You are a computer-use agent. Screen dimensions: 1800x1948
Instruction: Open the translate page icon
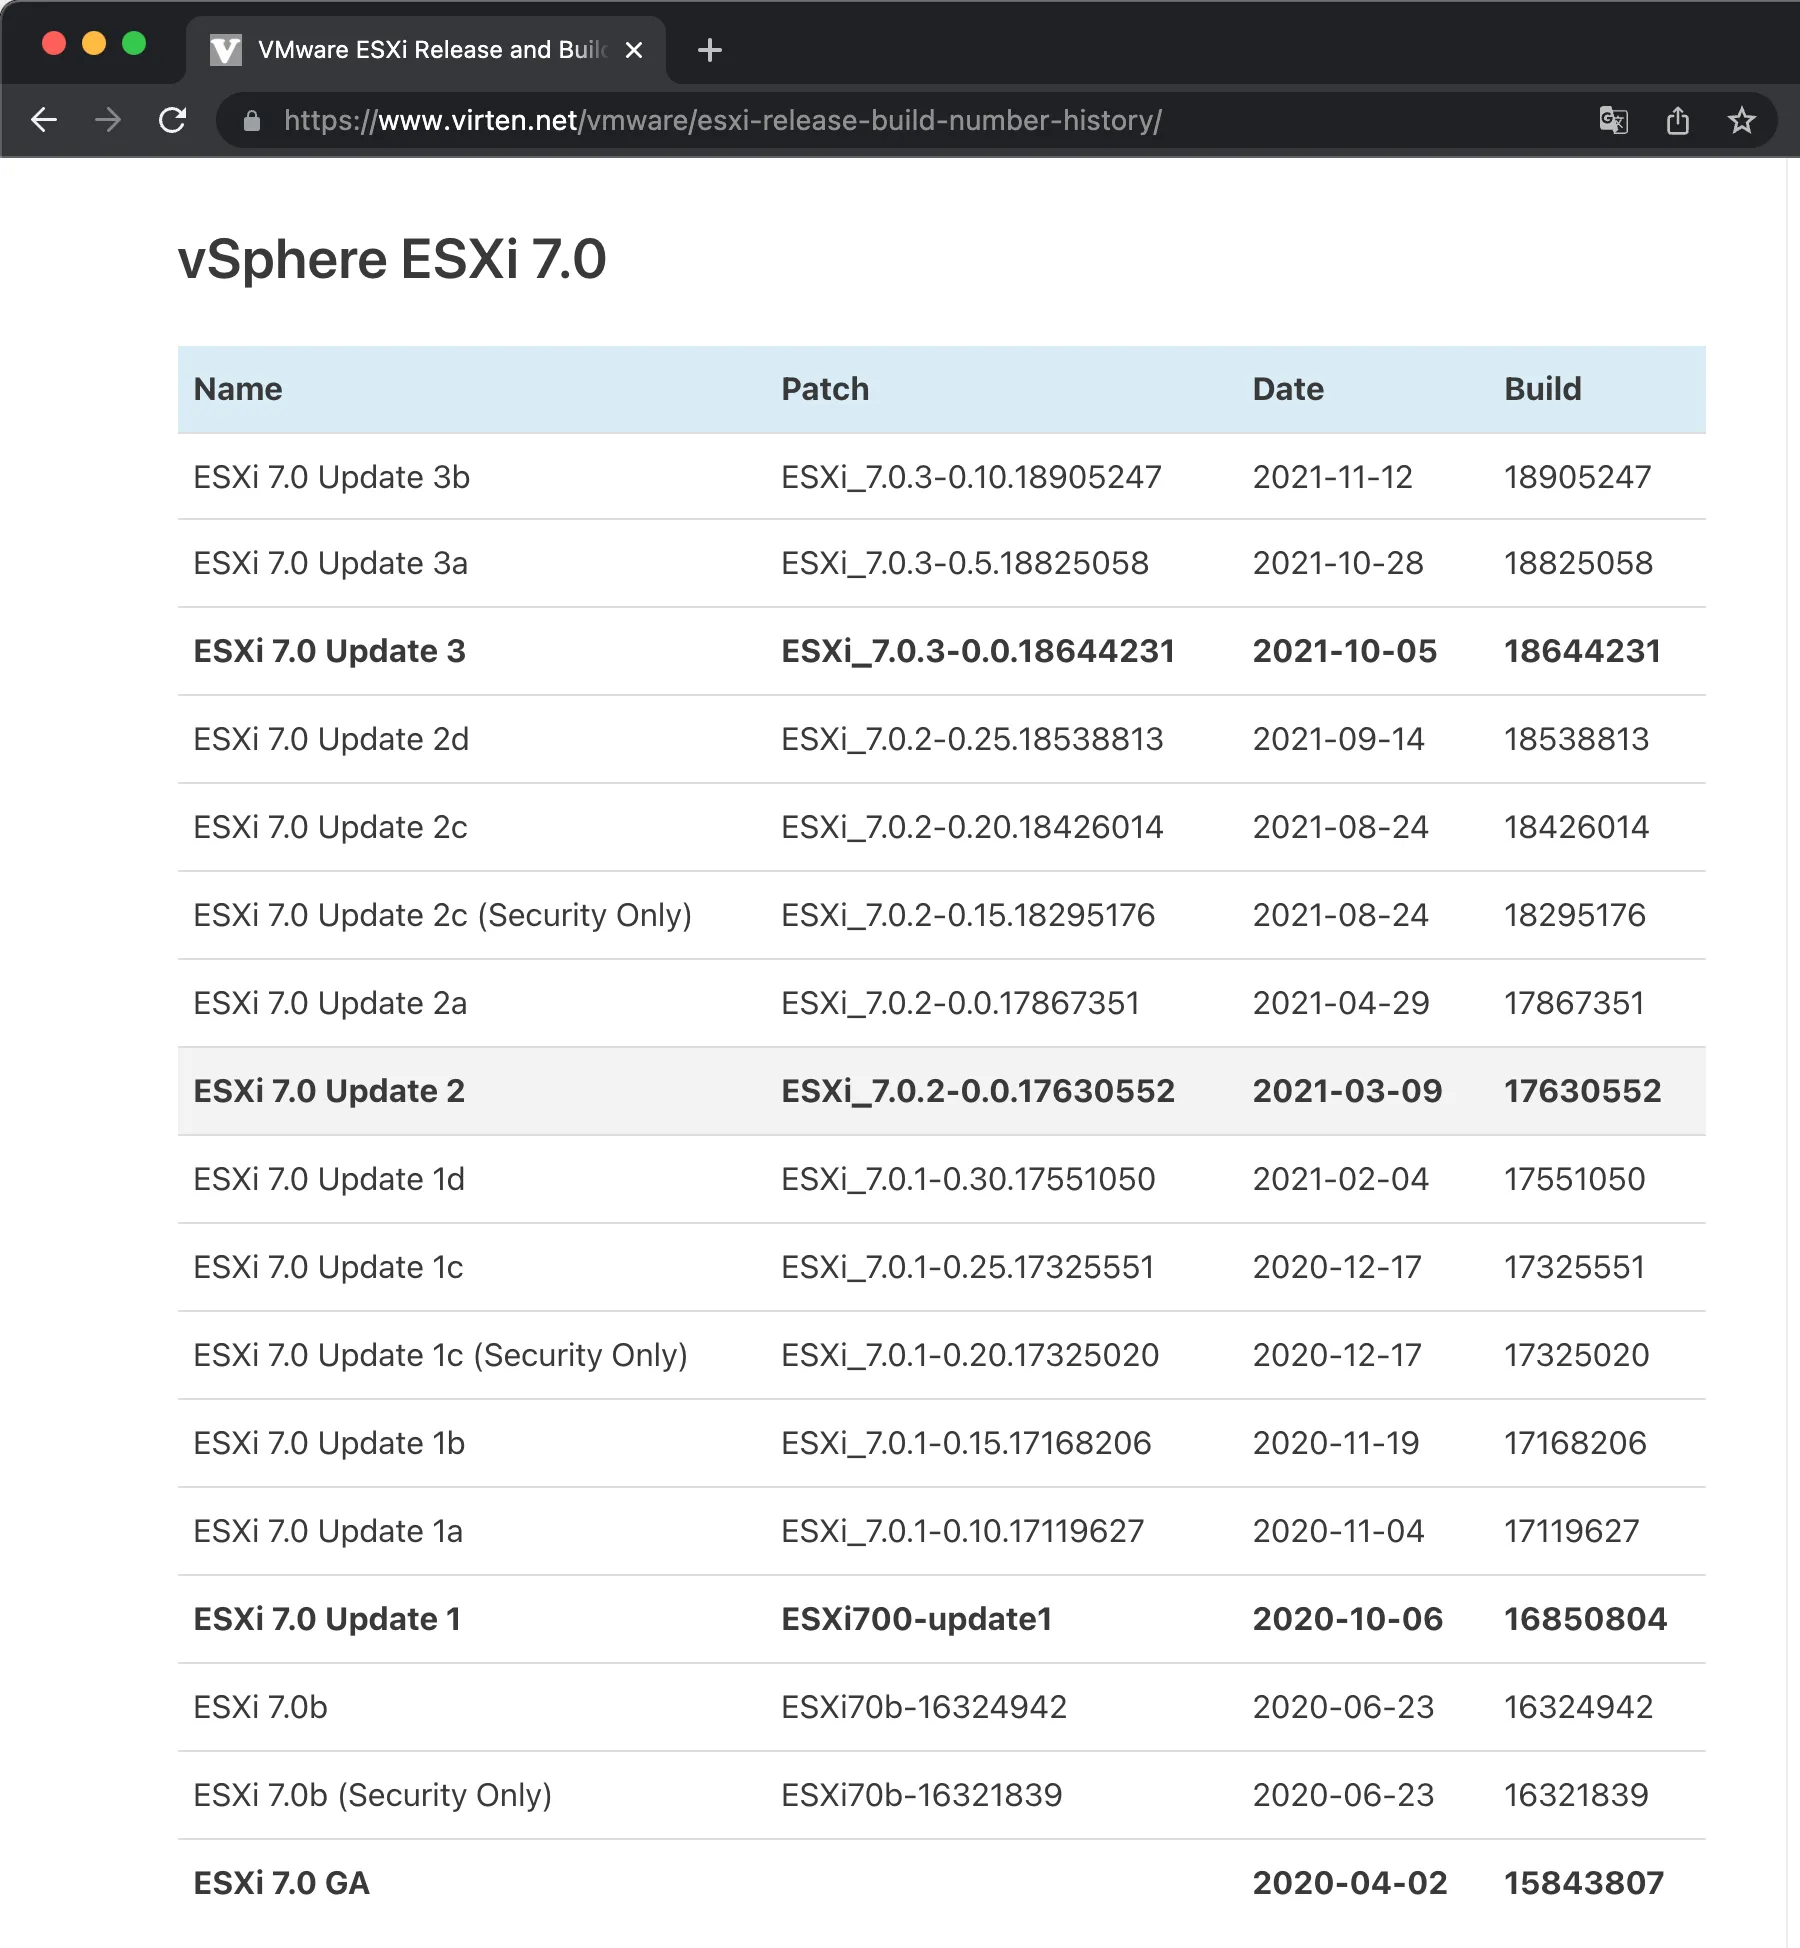(x=1613, y=121)
